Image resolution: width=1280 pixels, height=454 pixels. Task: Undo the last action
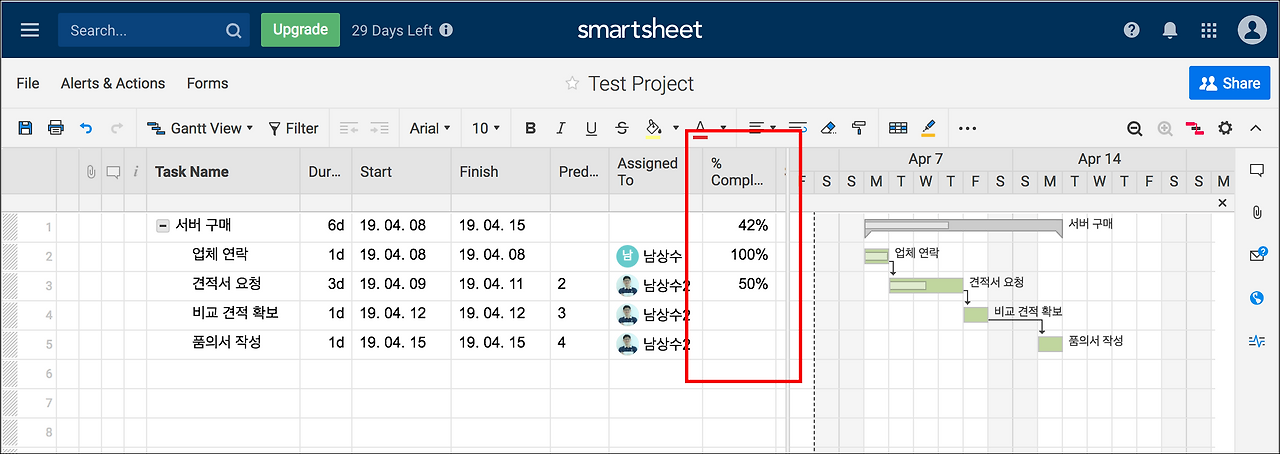86,128
